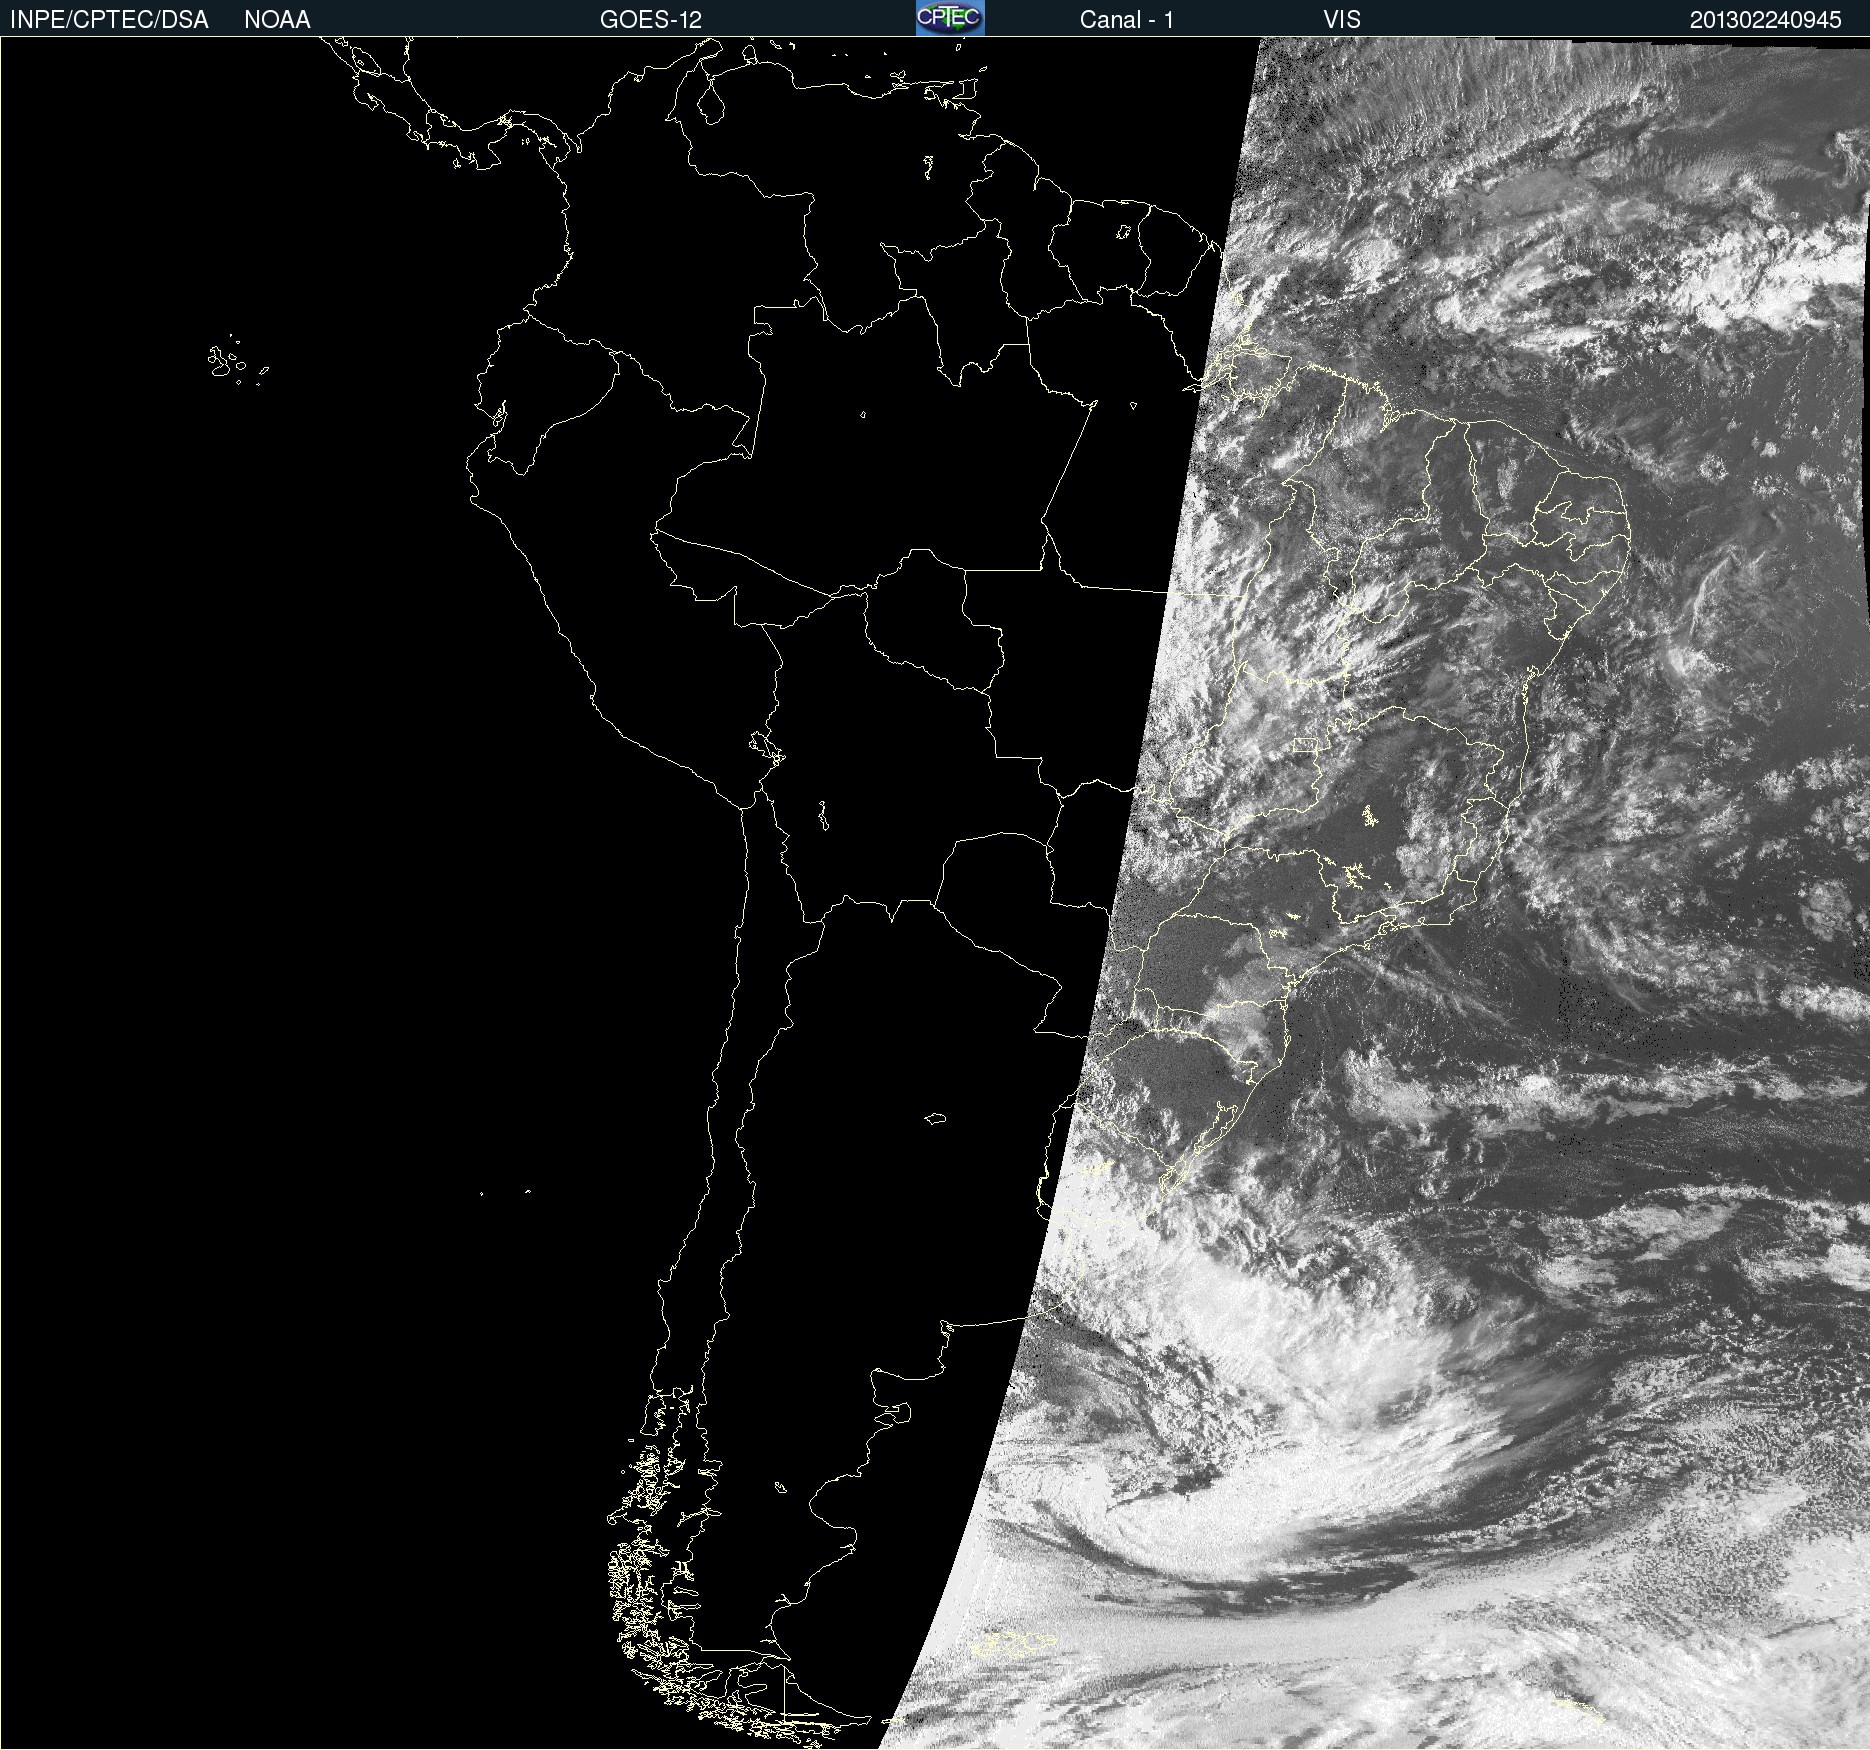Click the CPTEC logo icon
1870x1750 pixels.
(x=950, y=18)
